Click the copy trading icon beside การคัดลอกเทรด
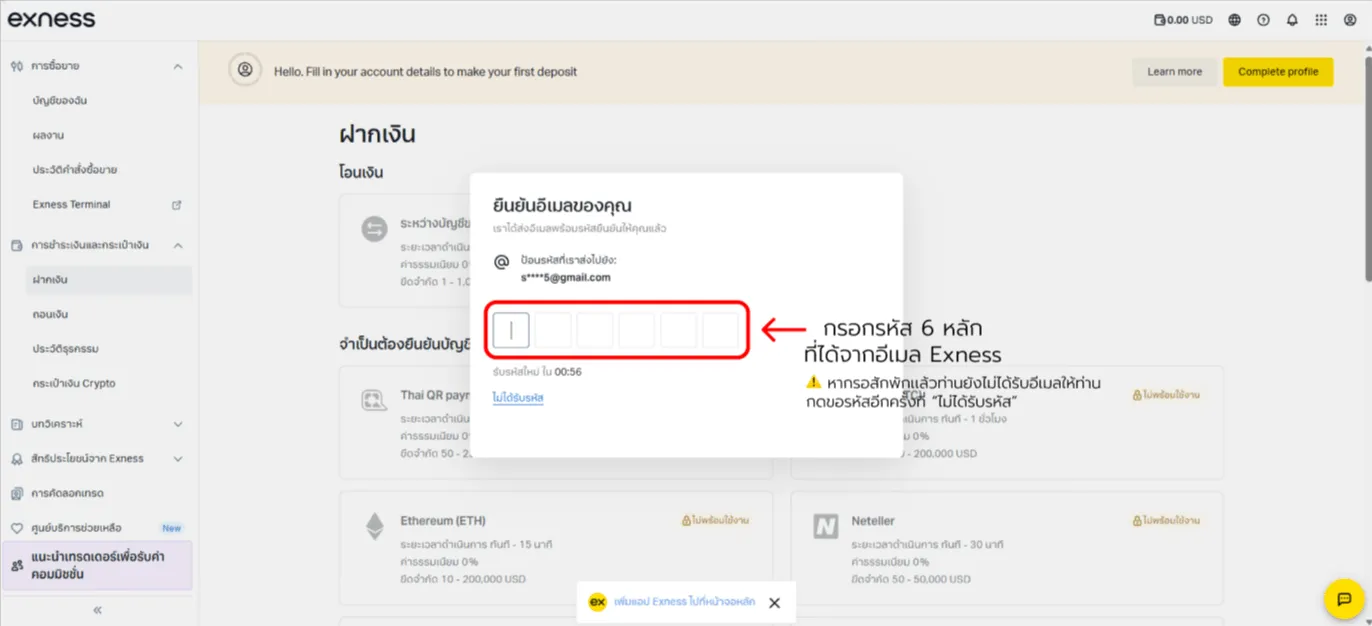This screenshot has height=626, width=1372. [x=16, y=493]
